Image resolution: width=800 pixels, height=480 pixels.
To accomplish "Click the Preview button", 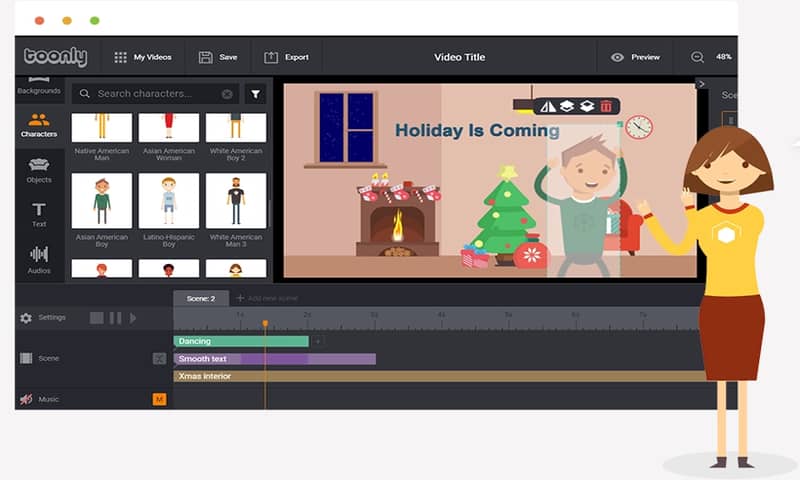I will 635,57.
